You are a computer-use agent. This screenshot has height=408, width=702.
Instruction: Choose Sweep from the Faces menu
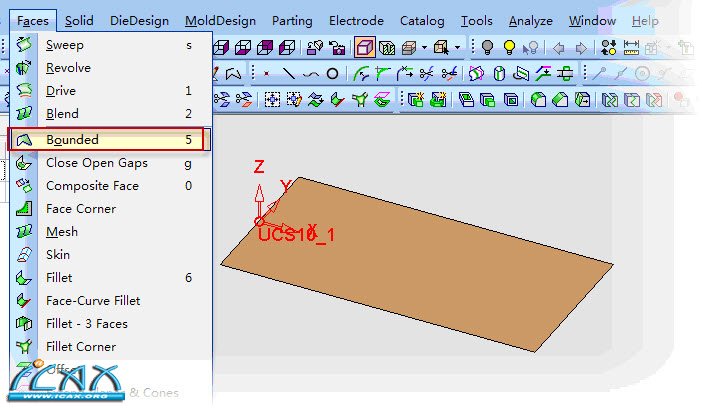point(110,45)
